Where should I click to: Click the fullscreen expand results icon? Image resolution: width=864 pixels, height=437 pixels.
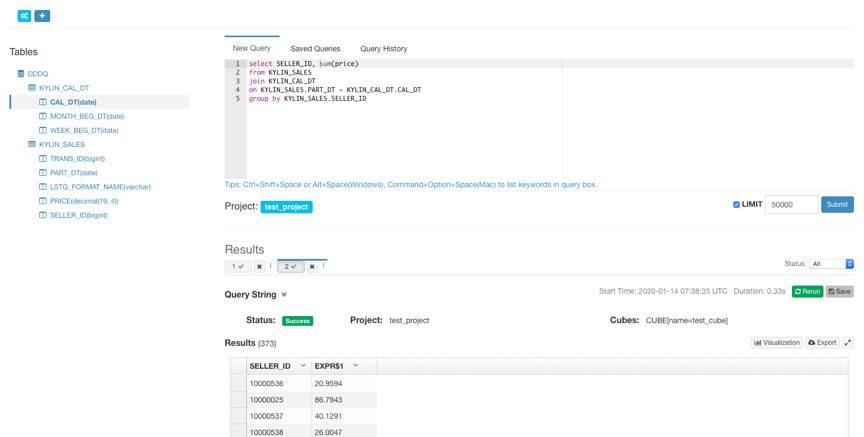[848, 343]
